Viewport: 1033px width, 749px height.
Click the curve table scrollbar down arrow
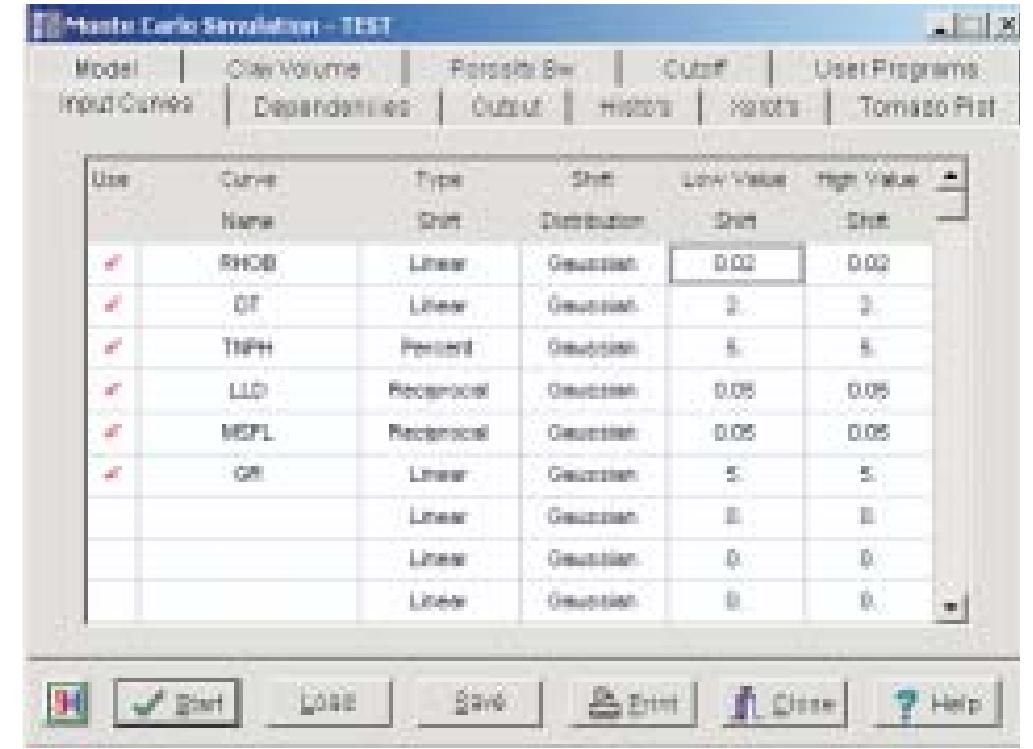coord(951,606)
